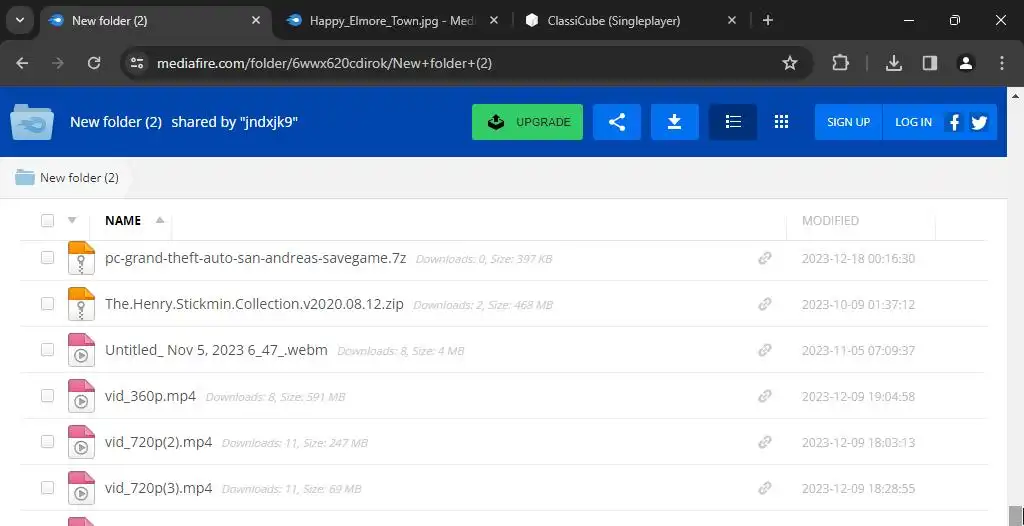Open the selection dropdown arrow beside header checkbox

pos(72,220)
